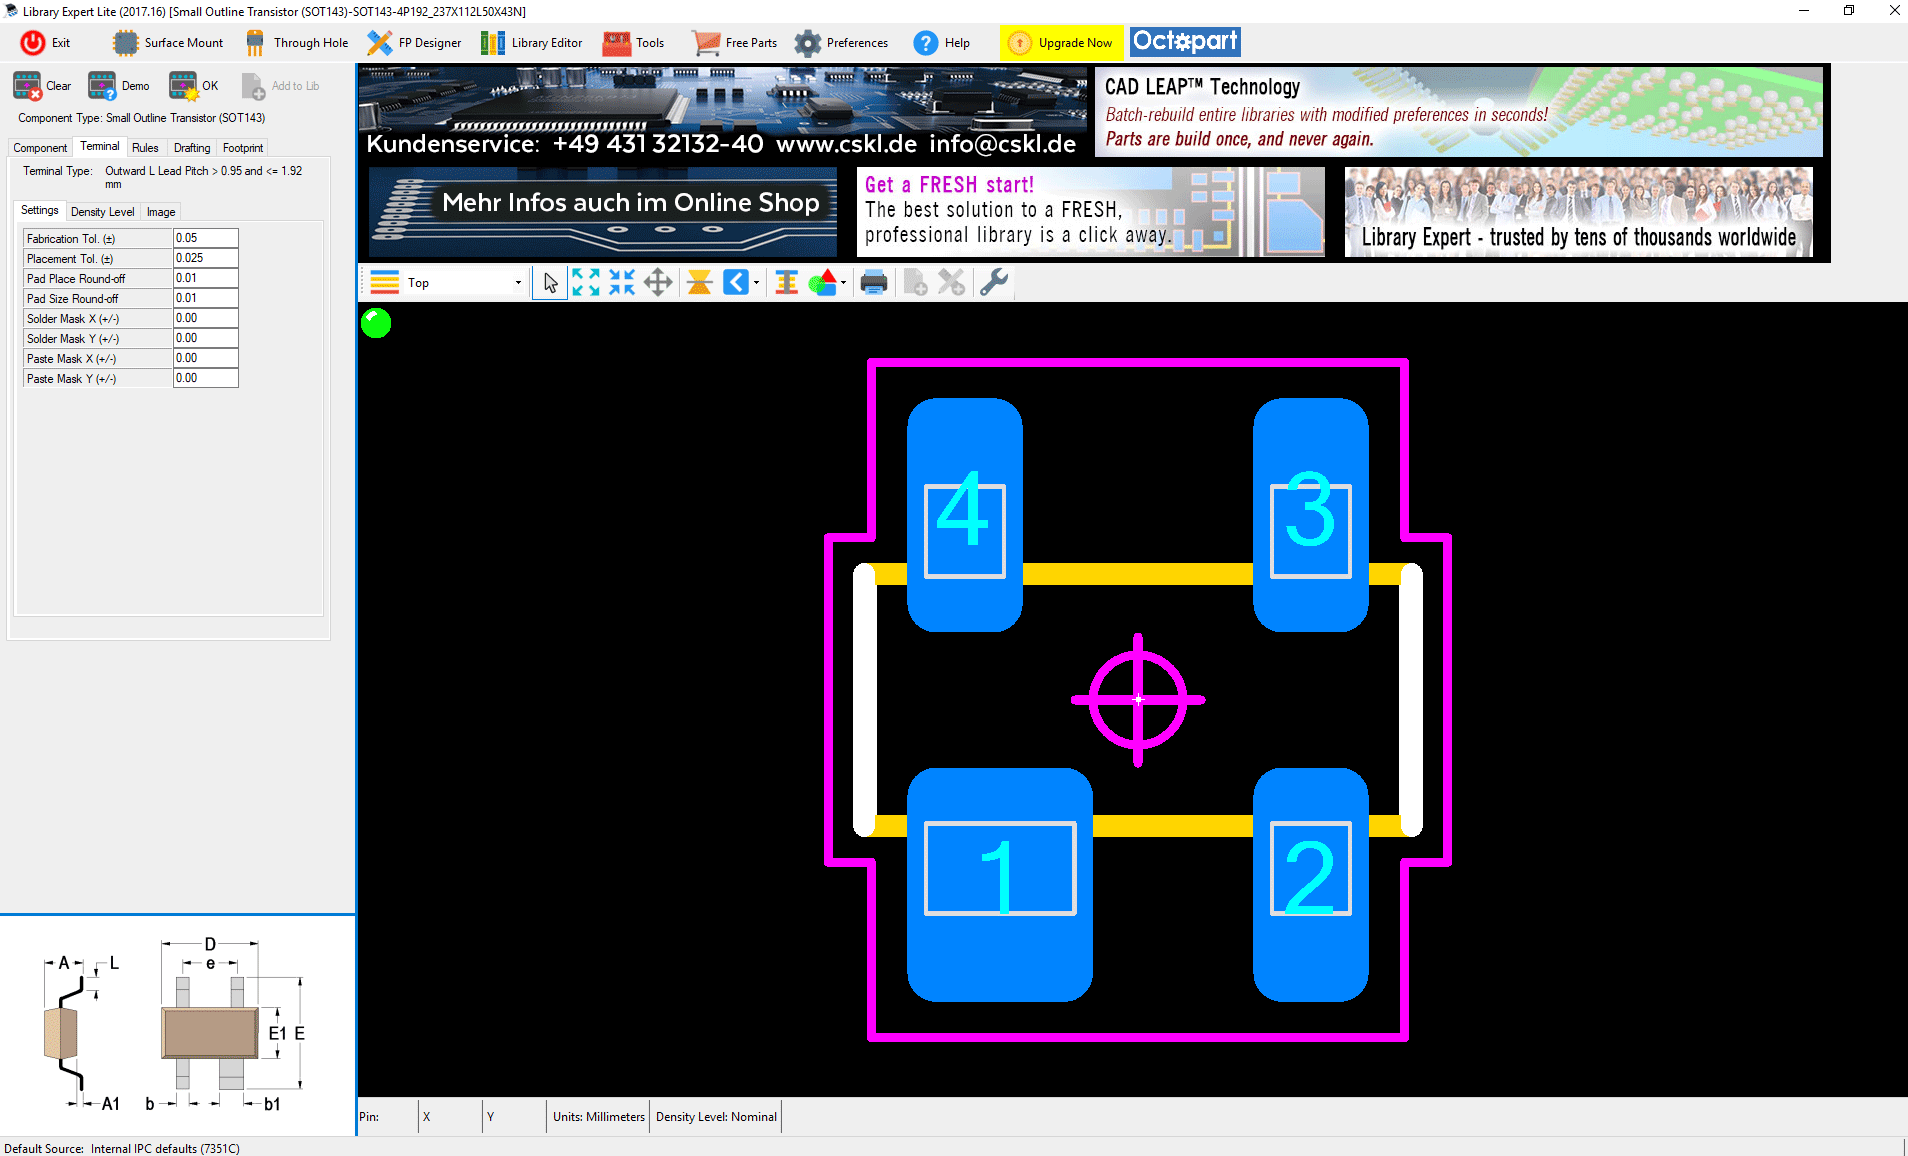This screenshot has width=1908, height=1156.
Task: Click the layer alignment stack icon
Action: pos(787,283)
